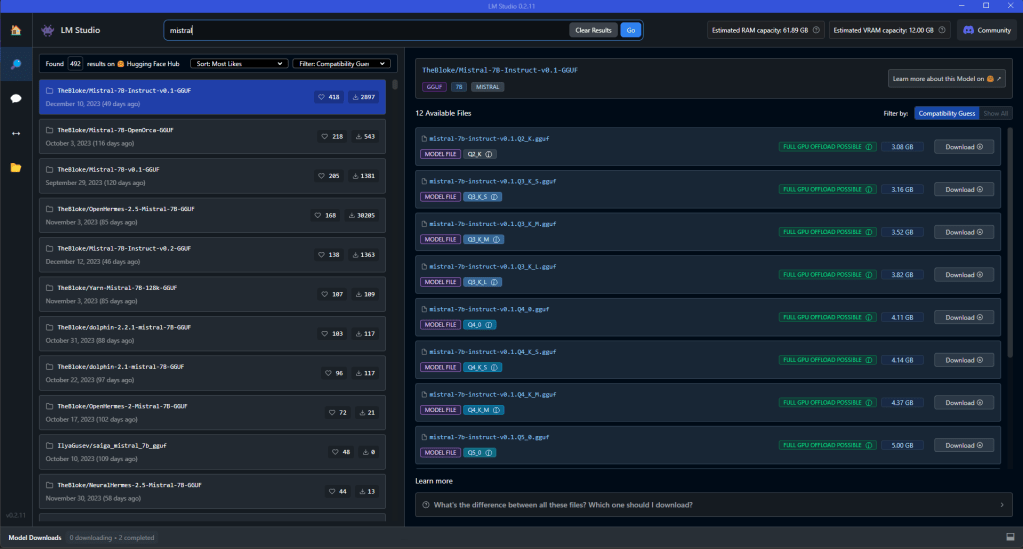Open the My Models folder sidebar icon
The height and width of the screenshot is (549, 1023).
[x=15, y=167]
